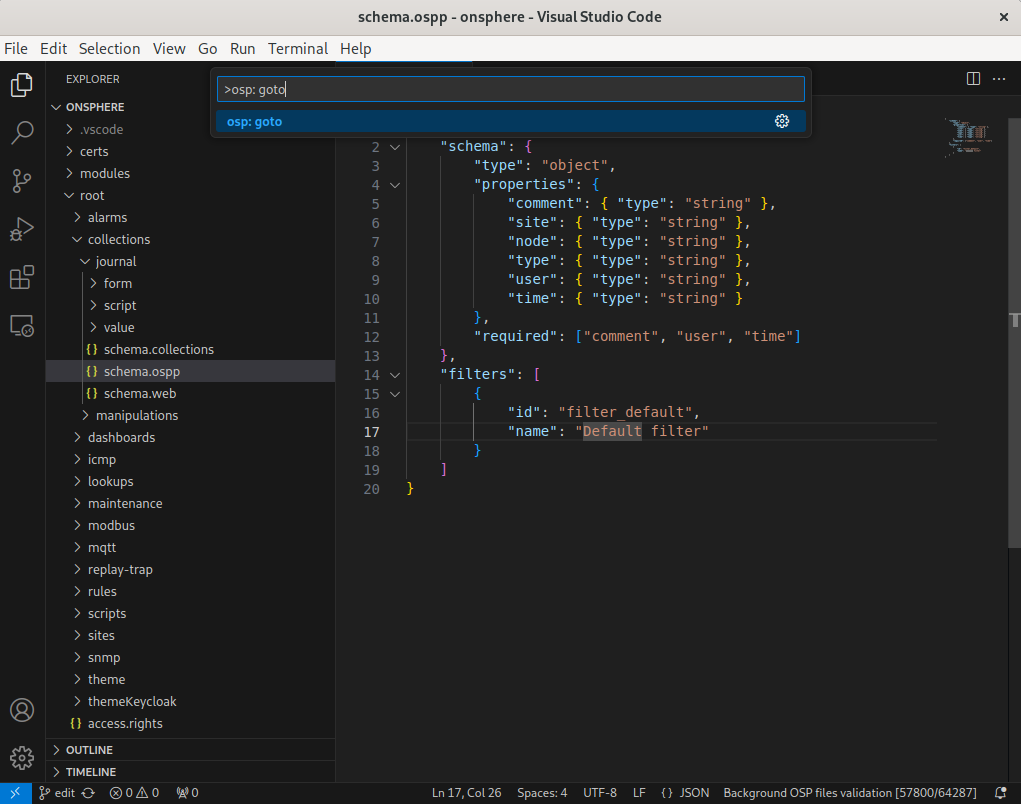
Task: Fold the object at line 15
Action: (x=395, y=394)
